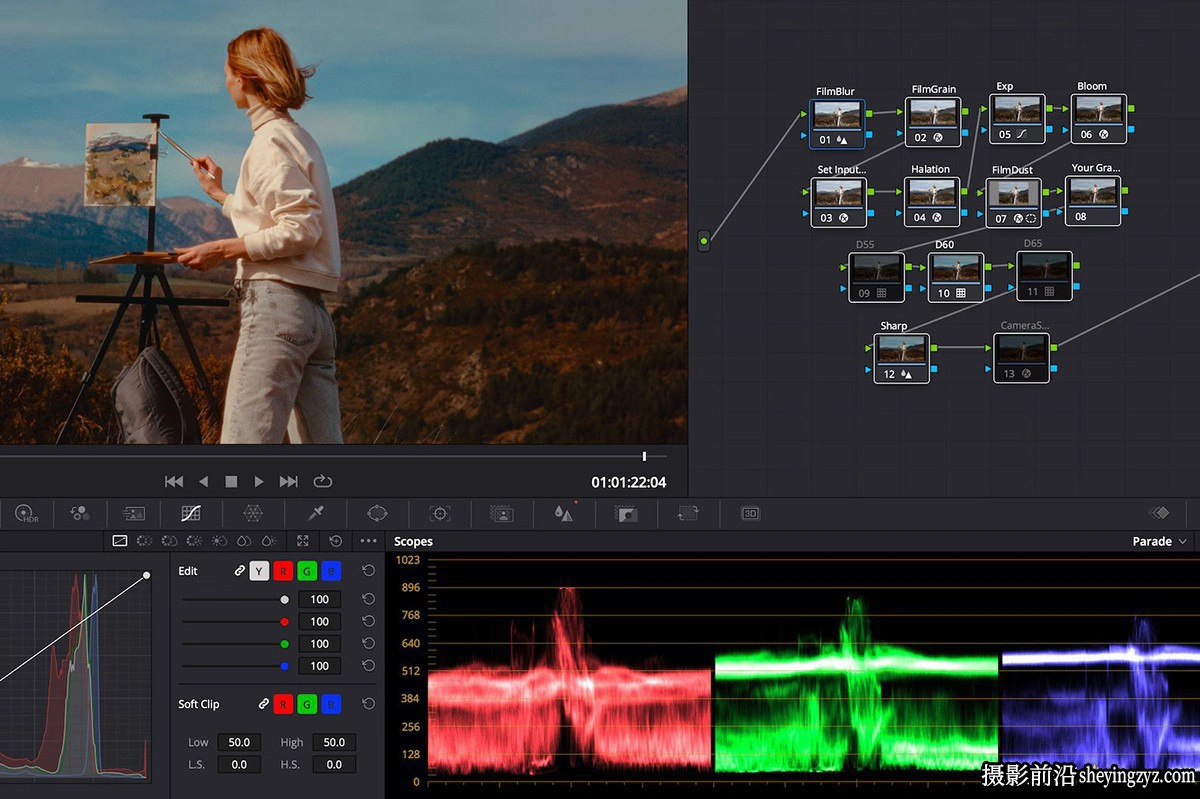Image resolution: width=1200 pixels, height=799 pixels.
Task: Click the H.S. value field
Action: point(334,764)
